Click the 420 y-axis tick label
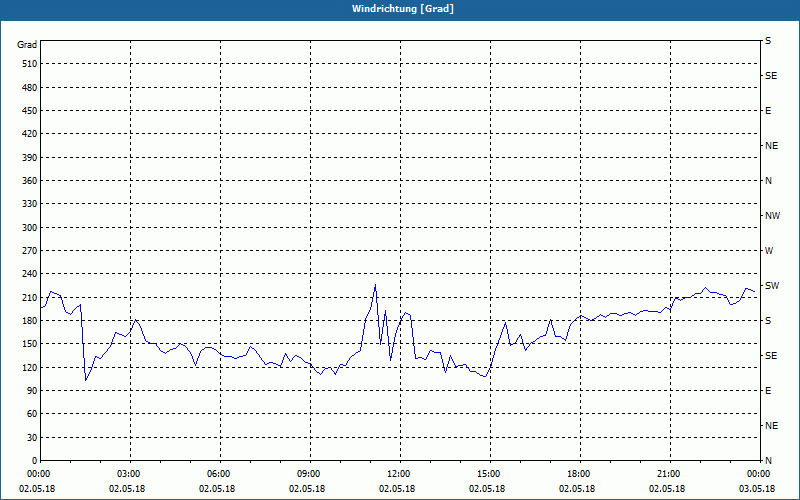The width and height of the screenshot is (800, 500). [30, 134]
